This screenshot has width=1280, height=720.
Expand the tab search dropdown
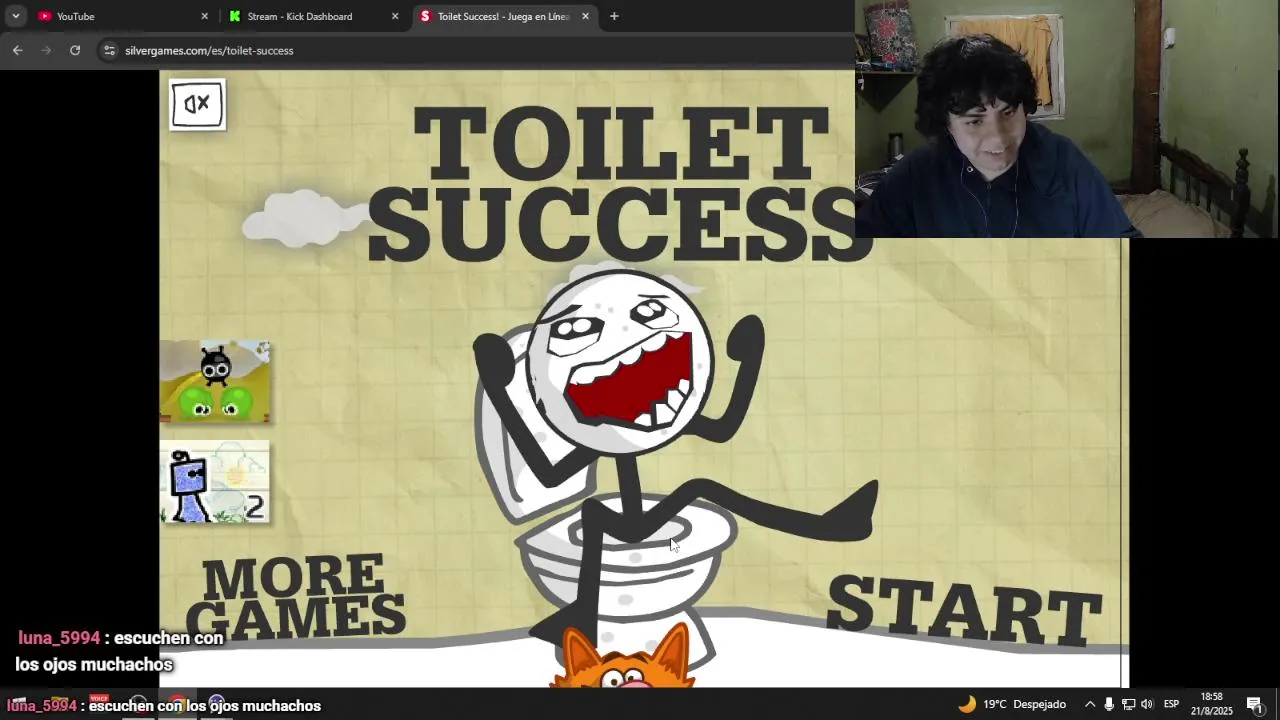point(15,16)
